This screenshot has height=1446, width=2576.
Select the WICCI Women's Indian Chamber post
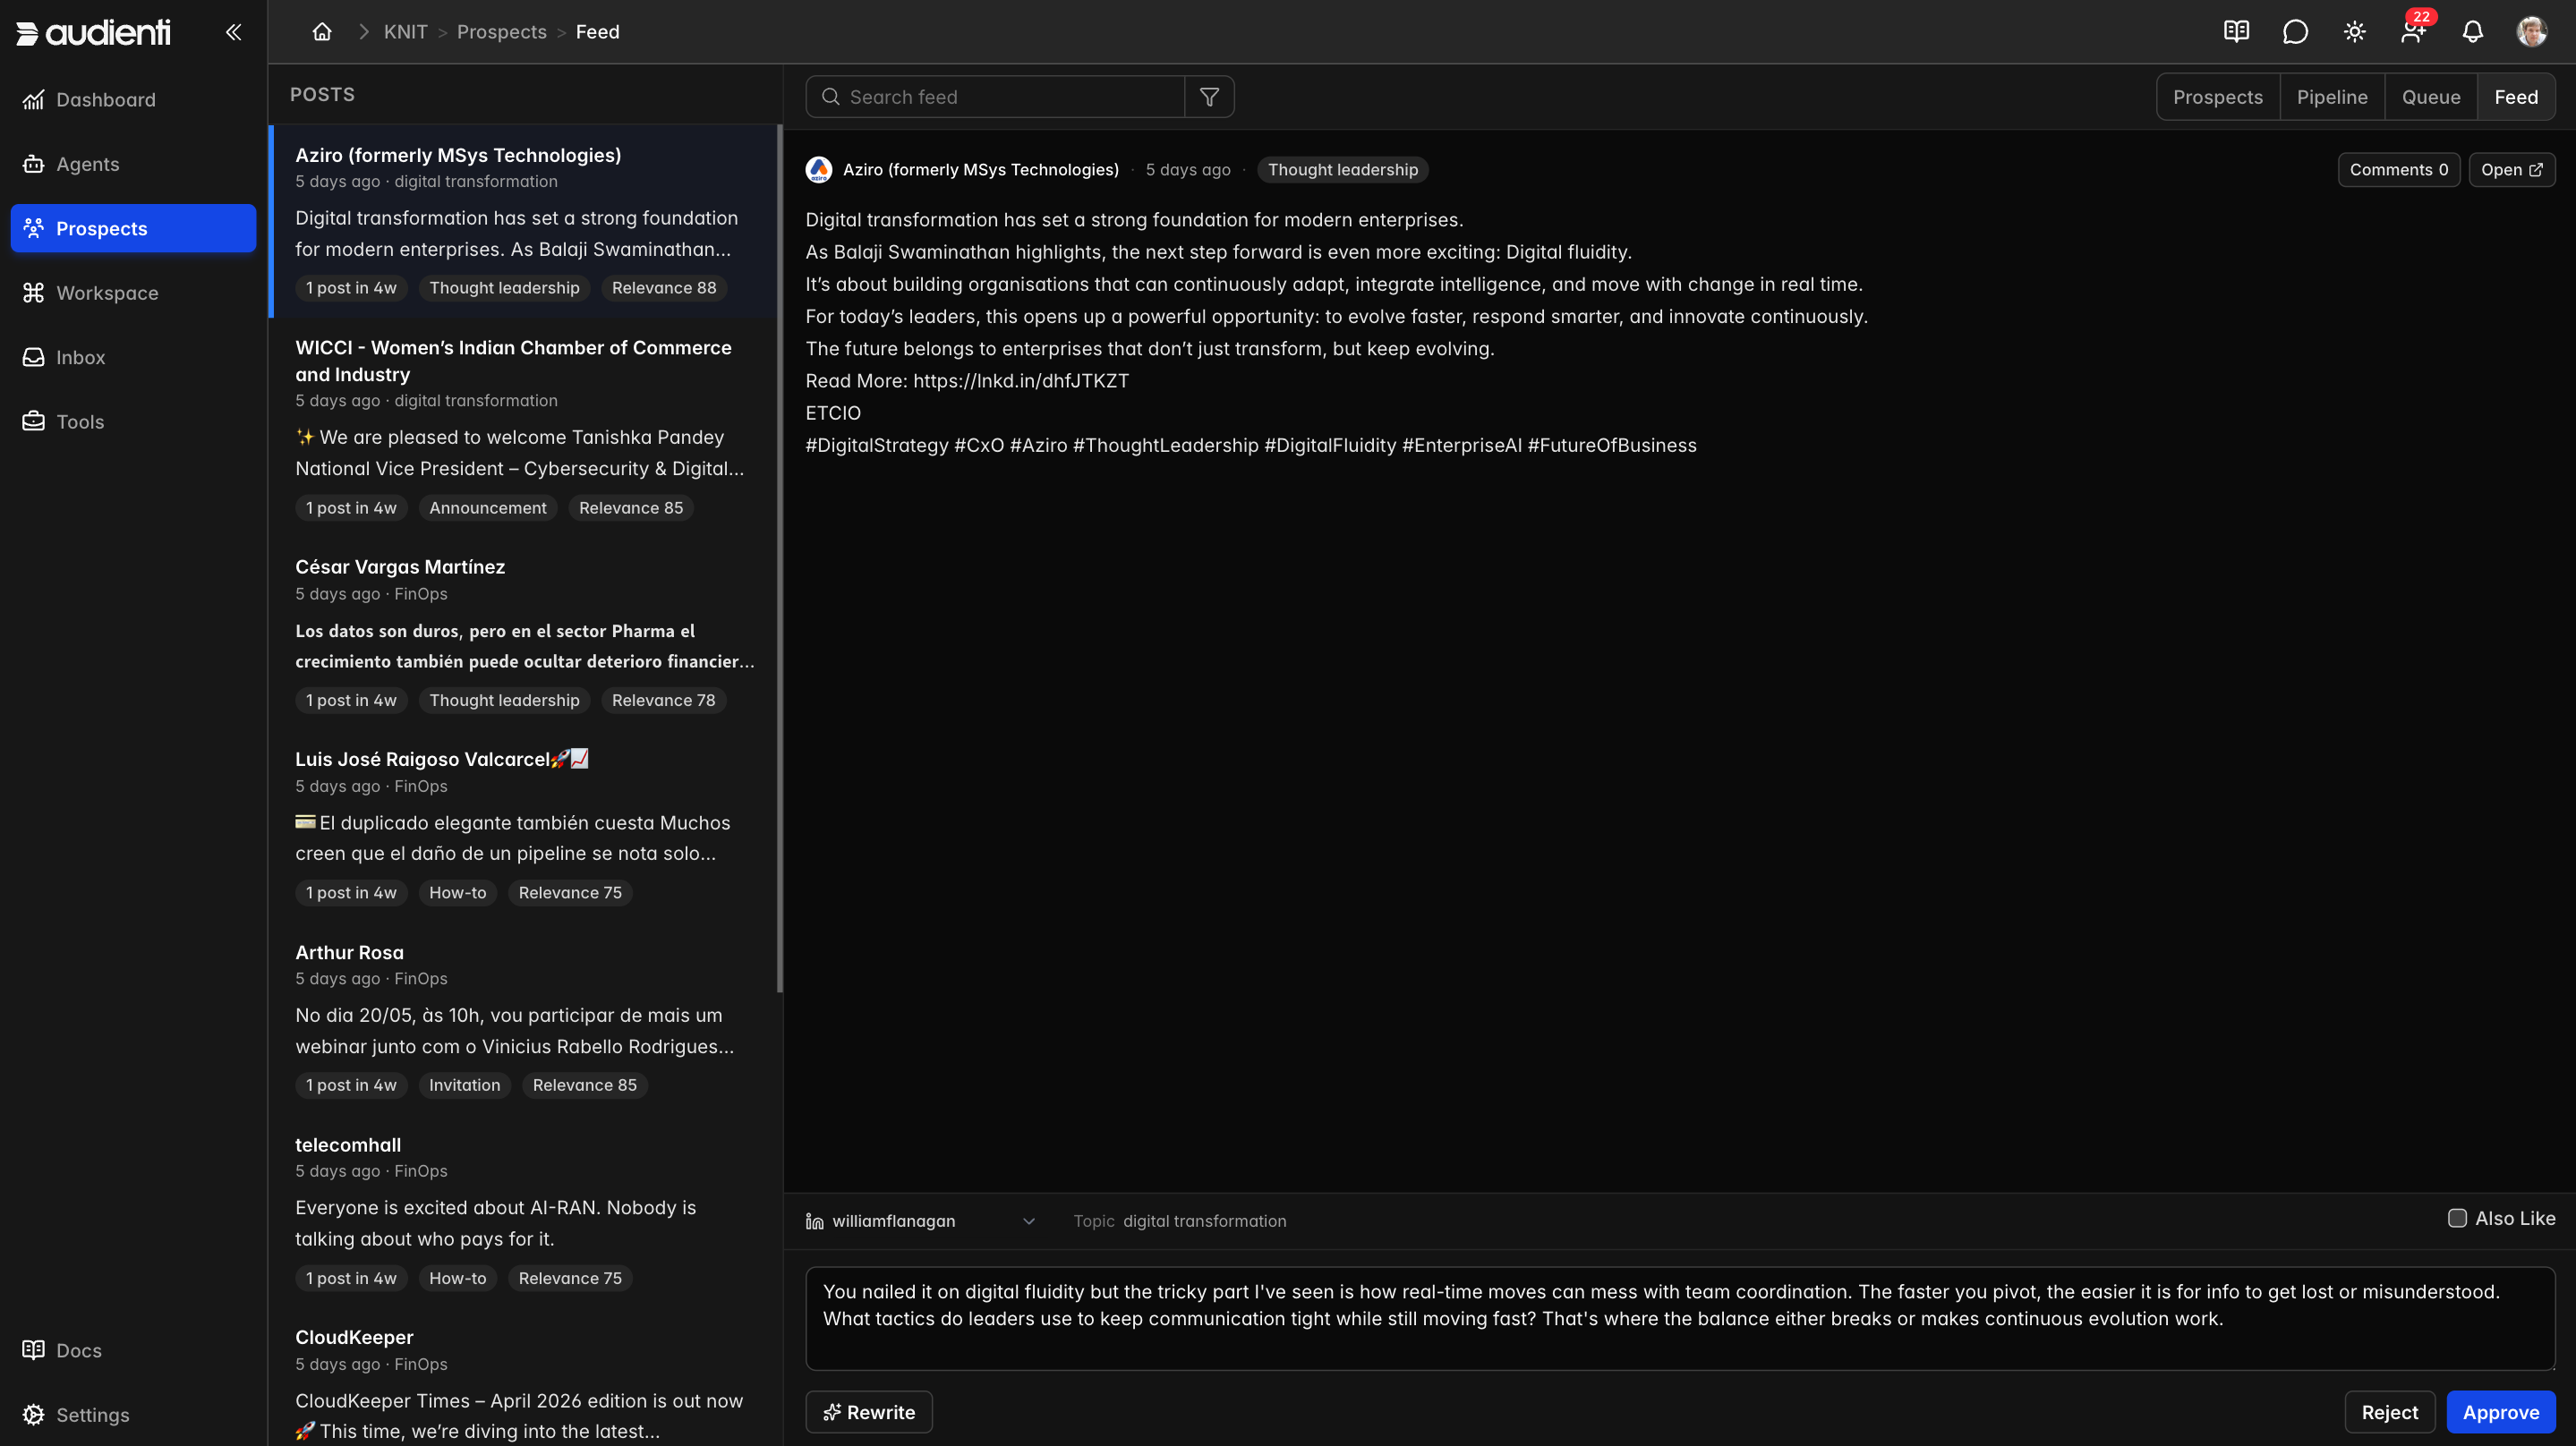[524, 427]
